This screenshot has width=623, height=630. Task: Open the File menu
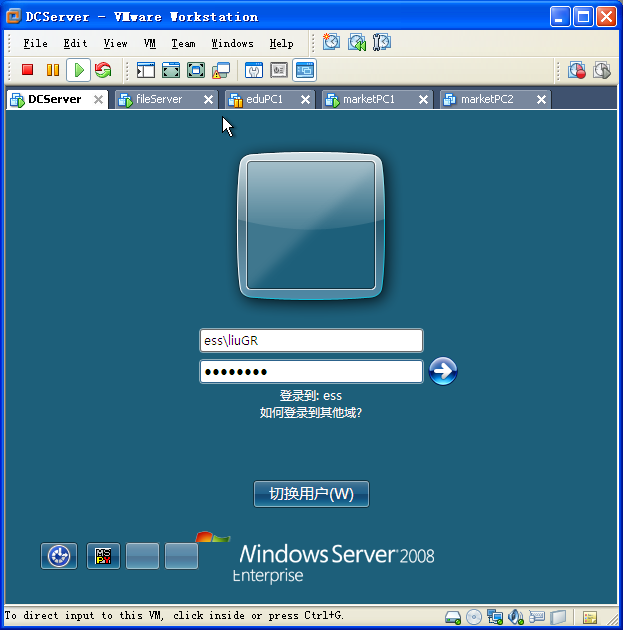coord(35,43)
